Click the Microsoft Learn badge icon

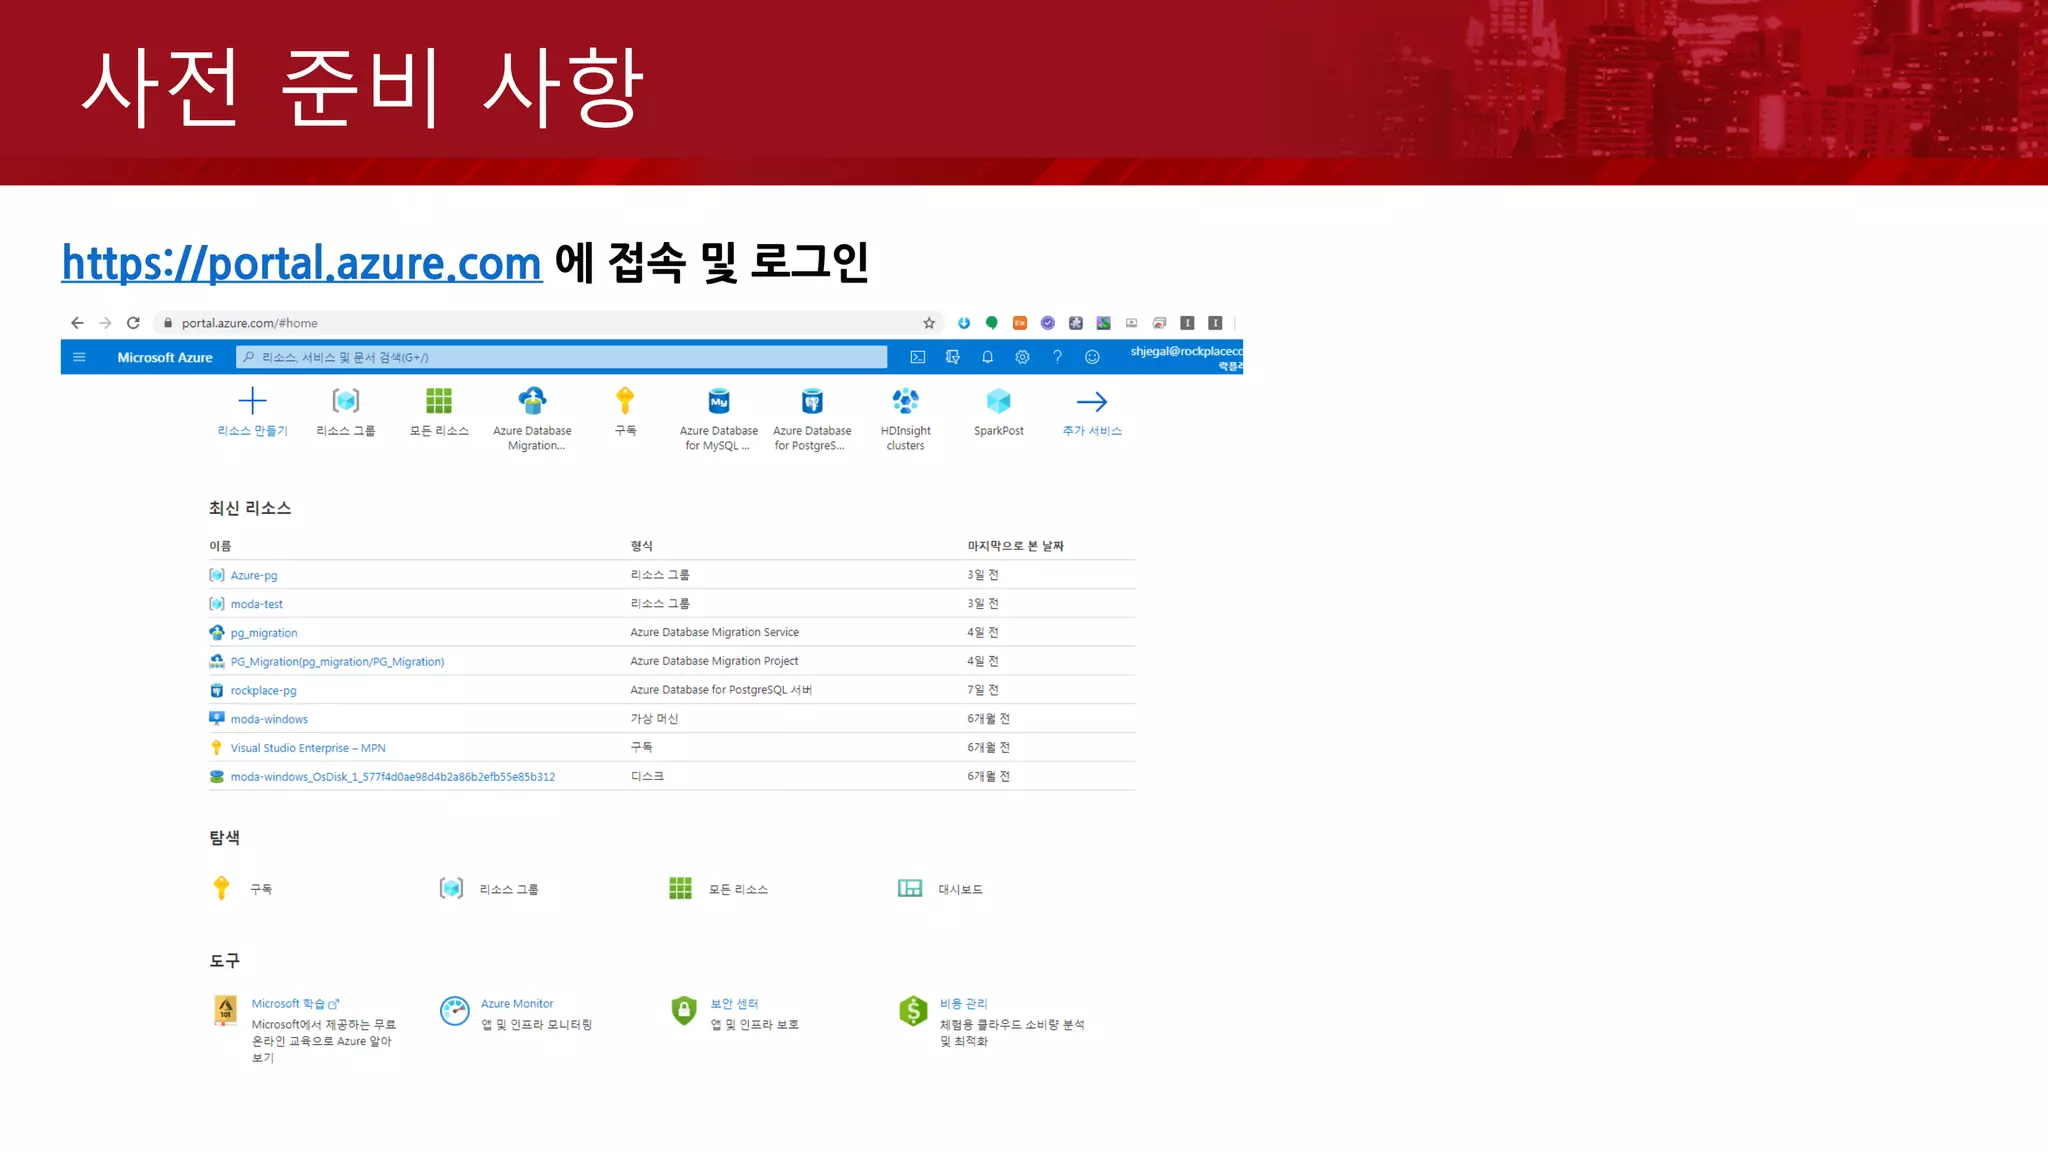pyautogui.click(x=226, y=1011)
